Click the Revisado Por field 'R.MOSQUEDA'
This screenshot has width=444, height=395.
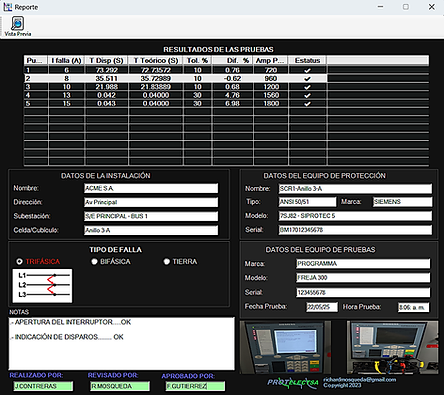(120, 386)
